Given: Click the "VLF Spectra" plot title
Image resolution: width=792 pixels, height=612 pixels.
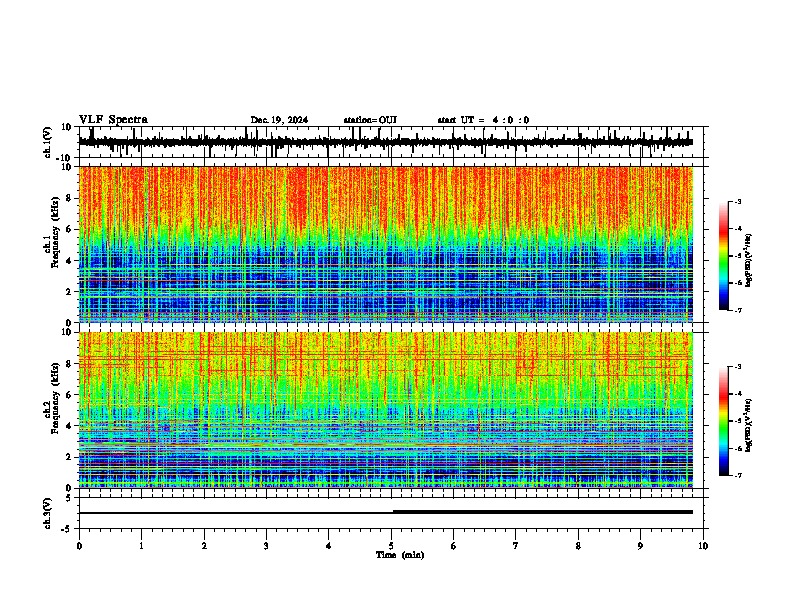Looking at the screenshot, I should (x=113, y=120).
